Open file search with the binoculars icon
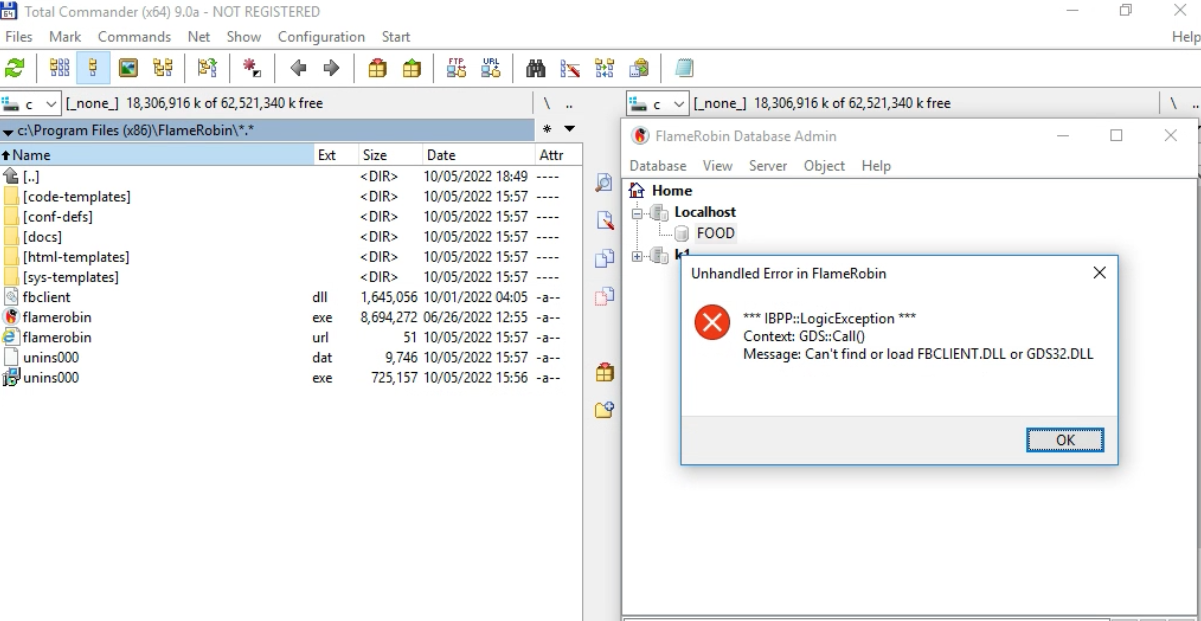Image resolution: width=1201 pixels, height=621 pixels. pos(537,68)
